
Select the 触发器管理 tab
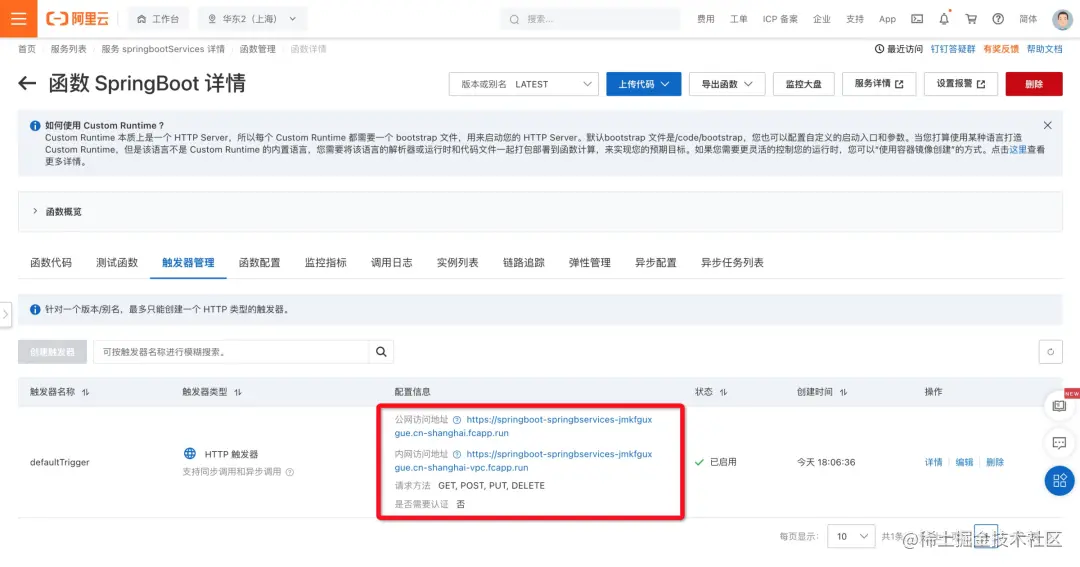tap(188, 262)
